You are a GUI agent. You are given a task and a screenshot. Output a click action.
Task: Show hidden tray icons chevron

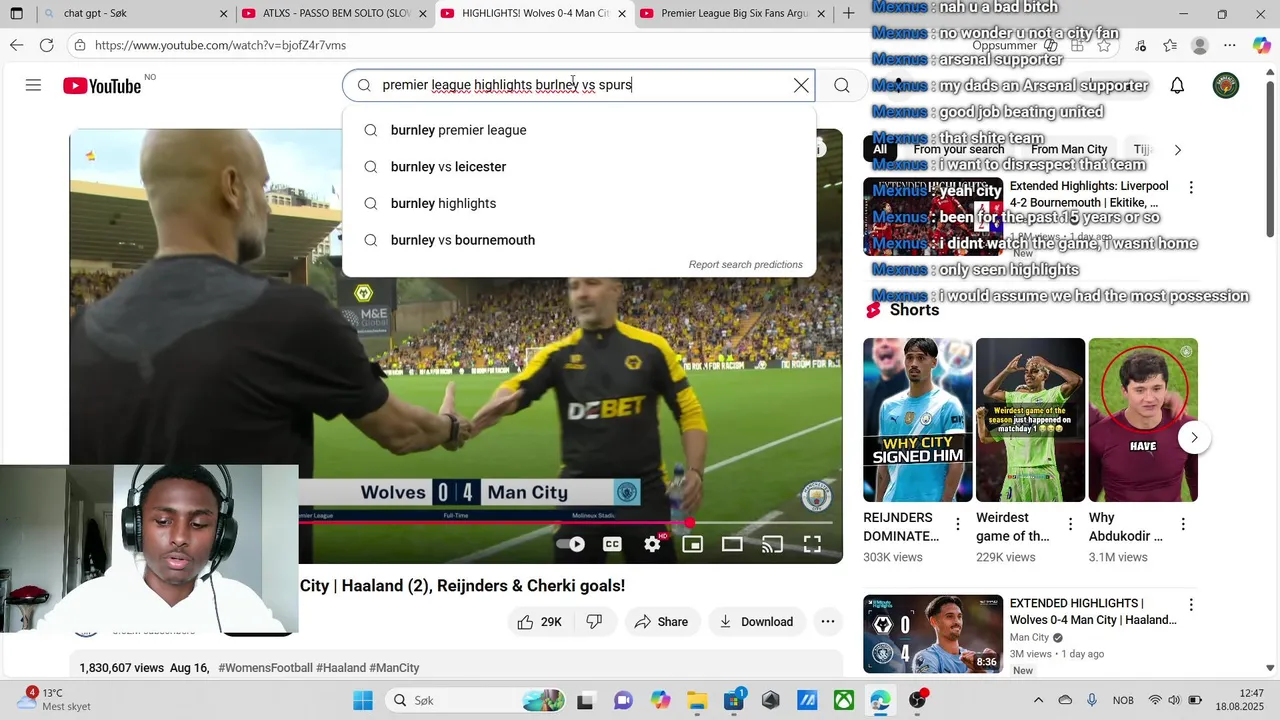(1038, 700)
